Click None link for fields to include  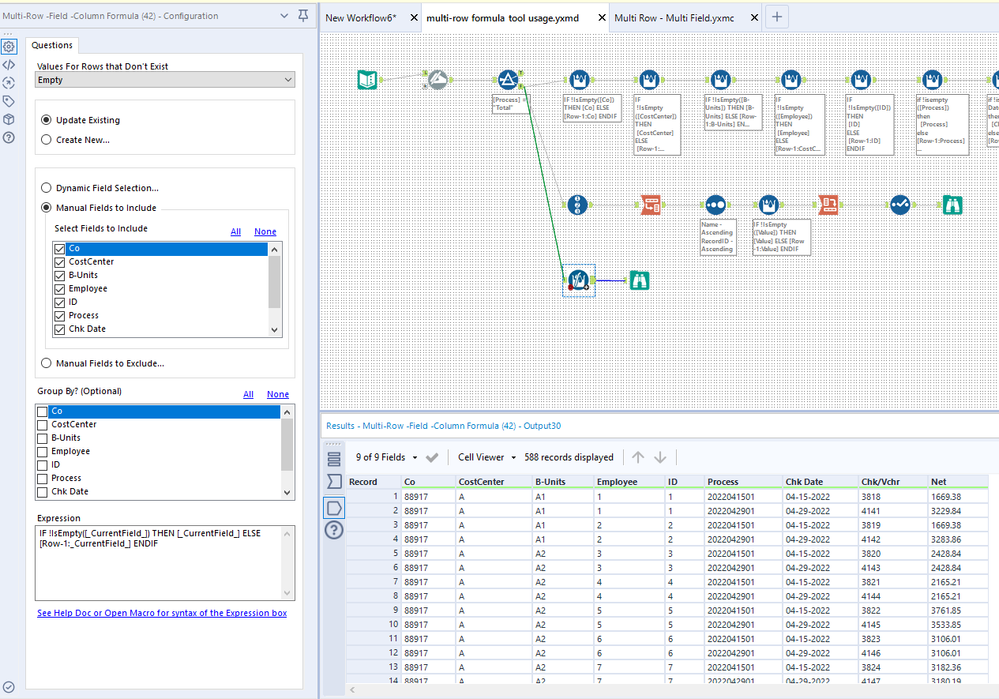pyautogui.click(x=265, y=232)
